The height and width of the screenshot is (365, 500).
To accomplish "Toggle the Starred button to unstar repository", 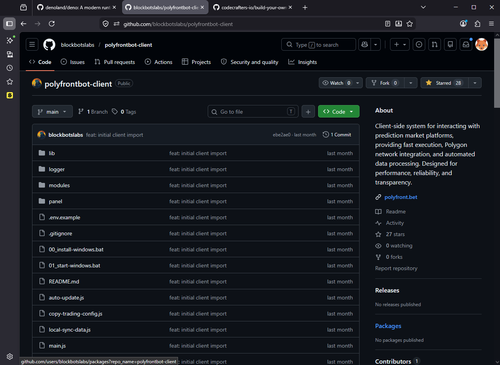I will 445,83.
